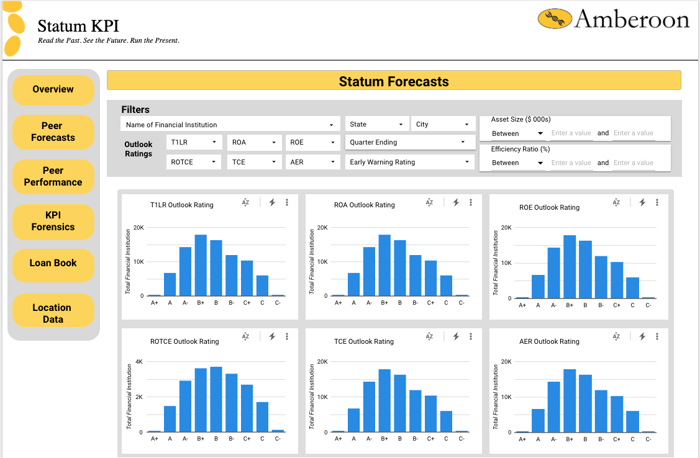Click the 'Statum KPI' header title
The image size is (700, 458).
click(x=78, y=26)
